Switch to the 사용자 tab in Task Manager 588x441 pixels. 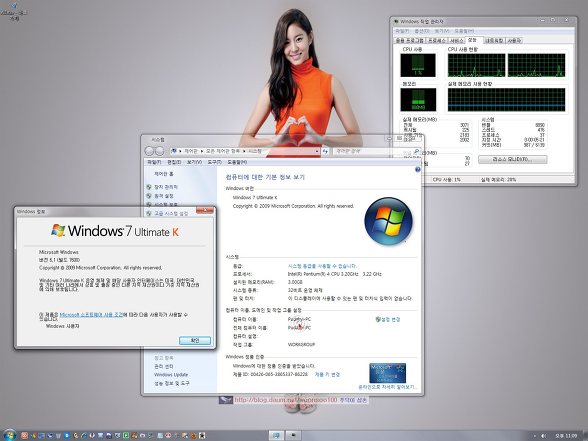click(x=514, y=40)
